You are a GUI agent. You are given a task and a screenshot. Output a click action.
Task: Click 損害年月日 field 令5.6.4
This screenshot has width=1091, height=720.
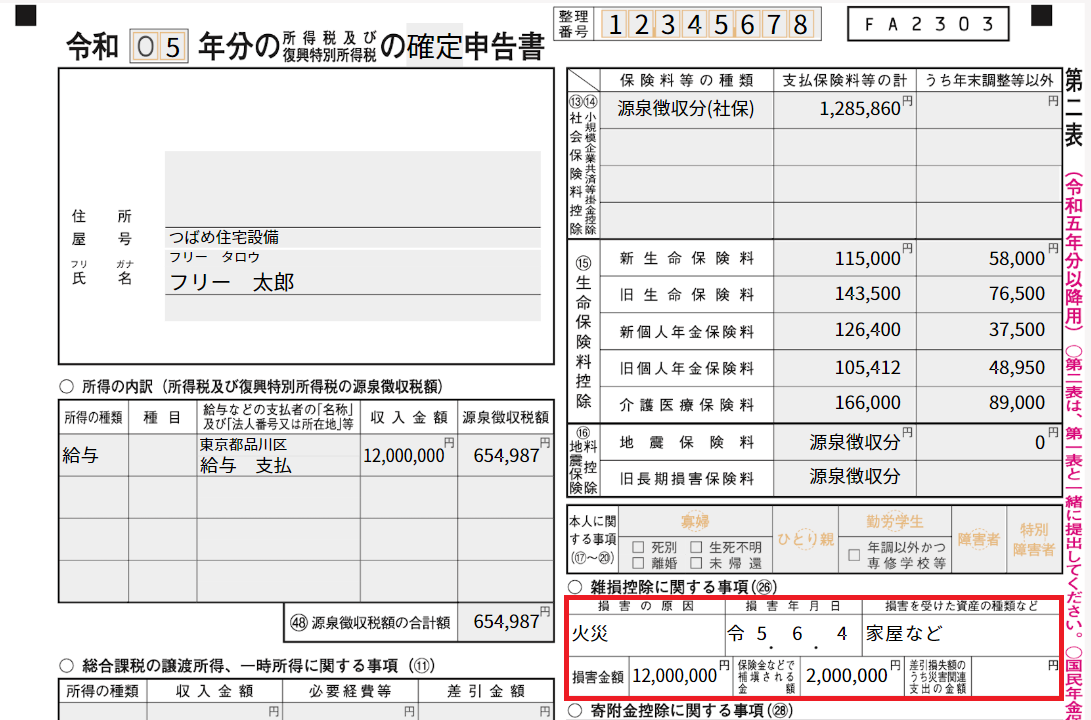point(793,634)
